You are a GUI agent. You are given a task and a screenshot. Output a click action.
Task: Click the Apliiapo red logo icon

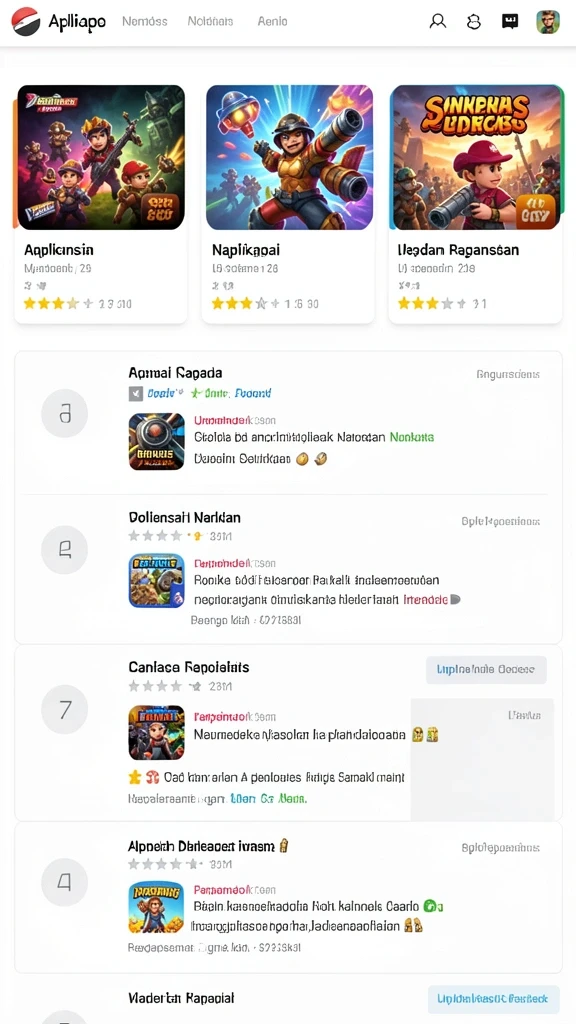tap(25, 21)
